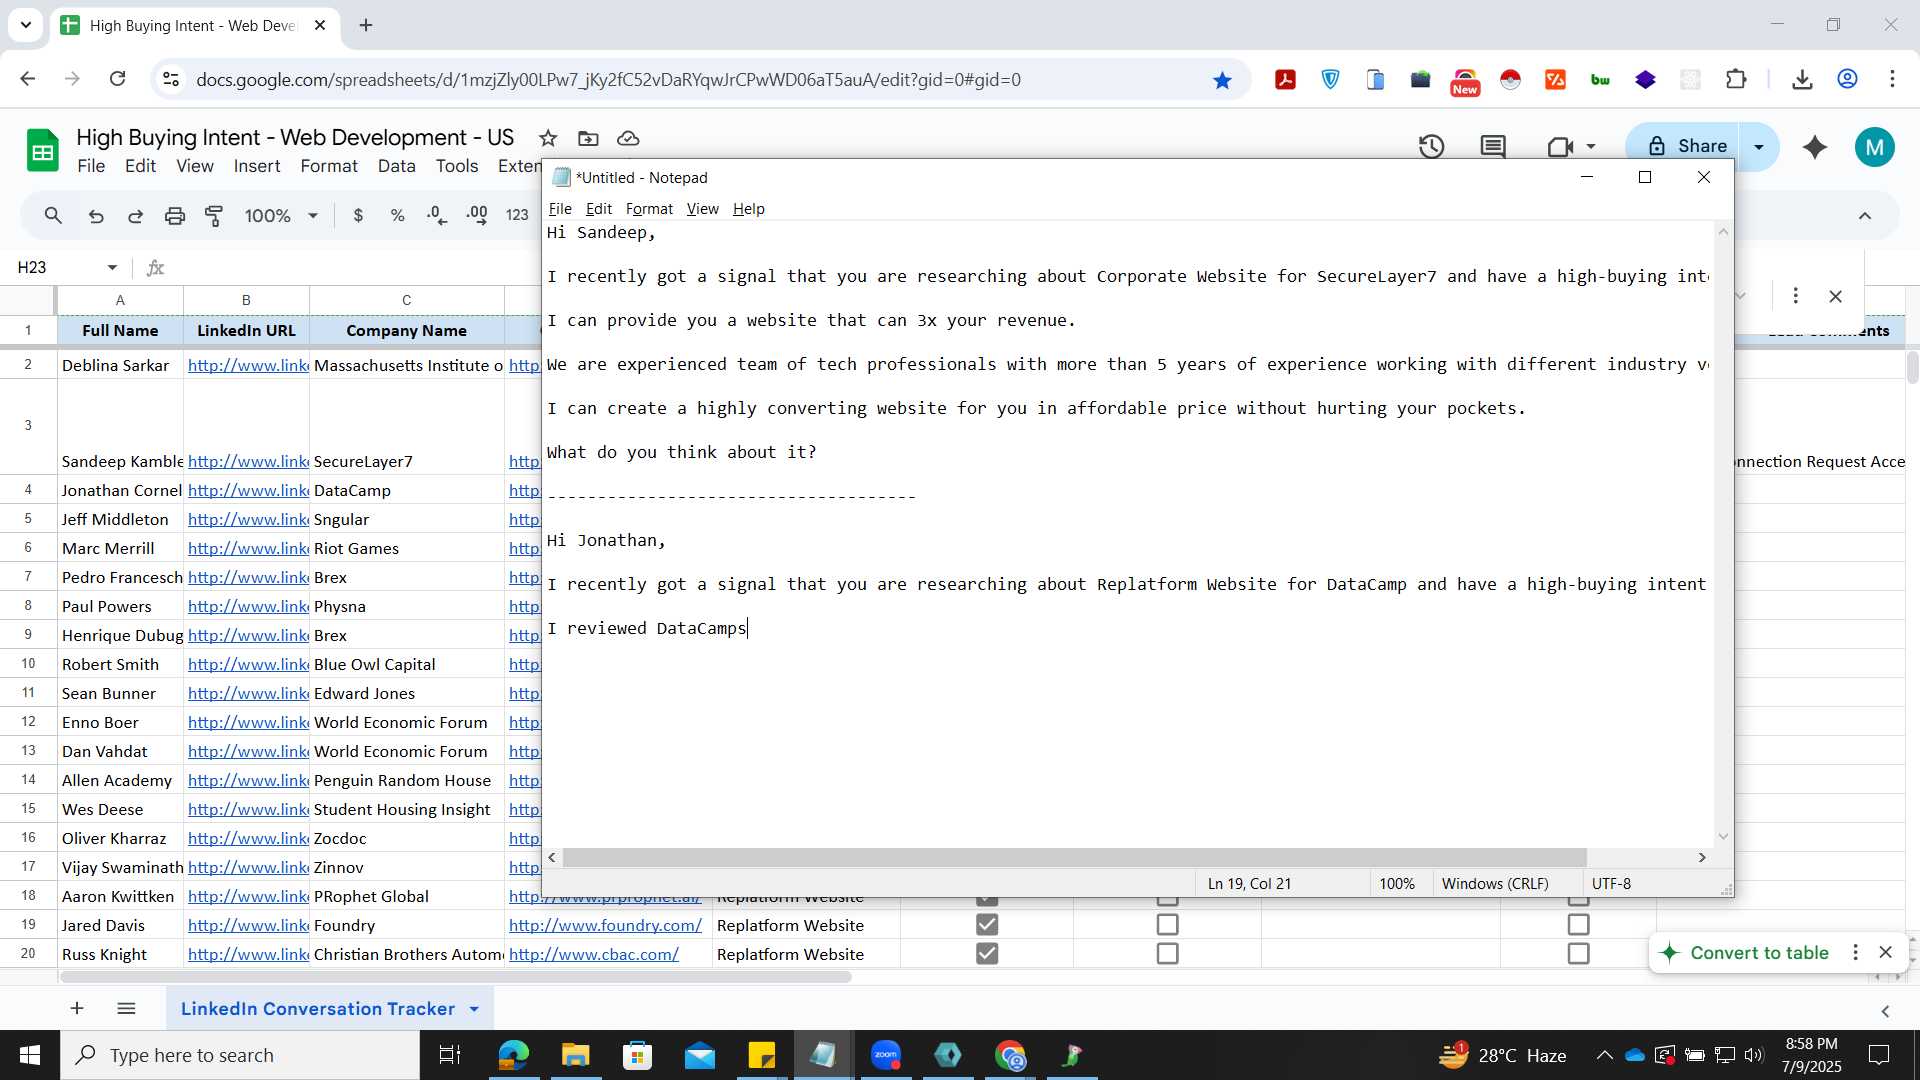Select the paint format tool
The width and height of the screenshot is (1920, 1080).
pos(214,215)
